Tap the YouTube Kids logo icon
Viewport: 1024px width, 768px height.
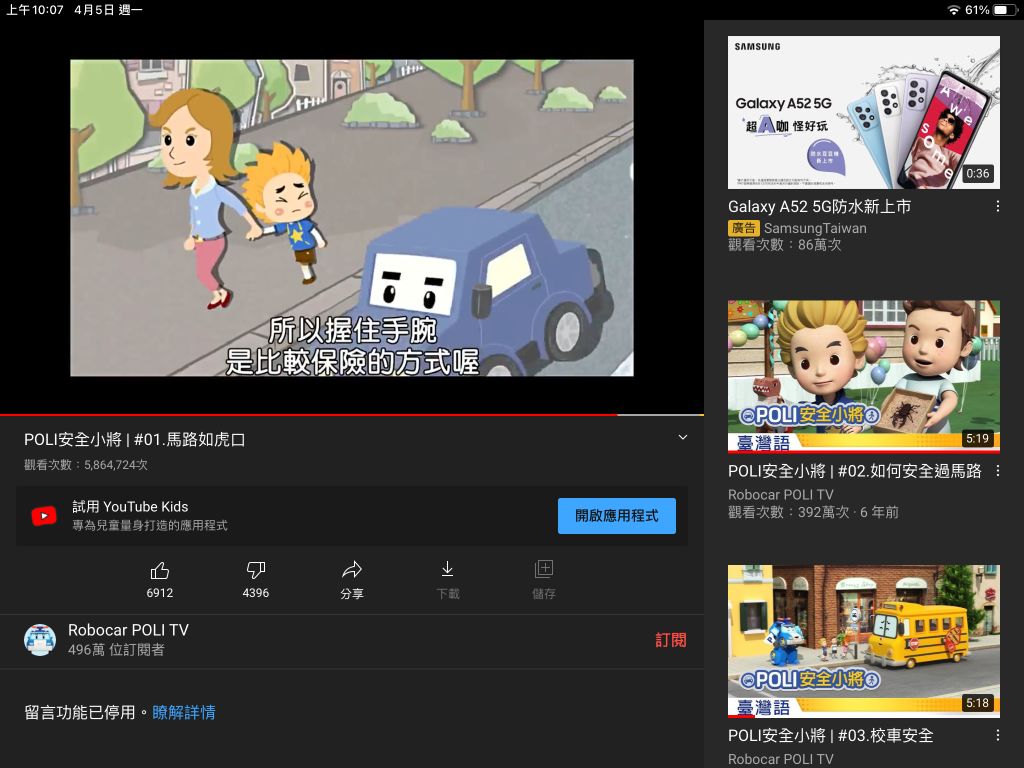(x=44, y=516)
